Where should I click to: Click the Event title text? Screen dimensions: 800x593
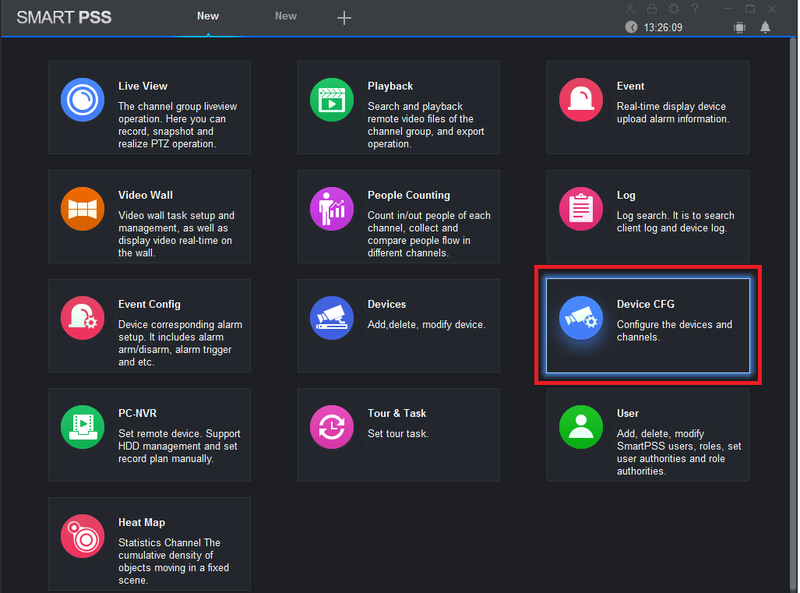(x=631, y=86)
